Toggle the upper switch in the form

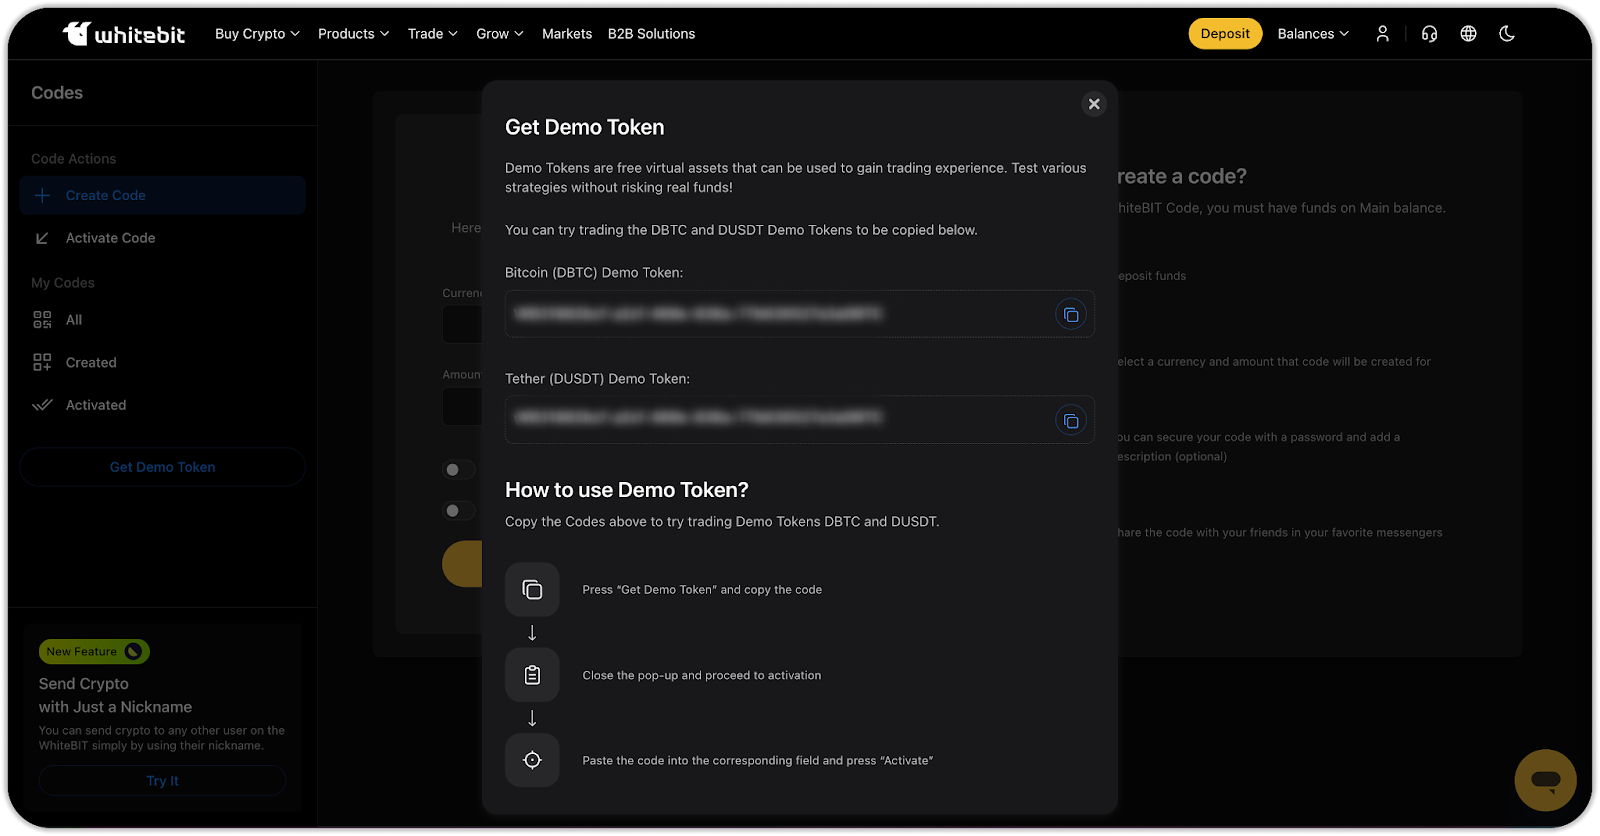(x=458, y=470)
